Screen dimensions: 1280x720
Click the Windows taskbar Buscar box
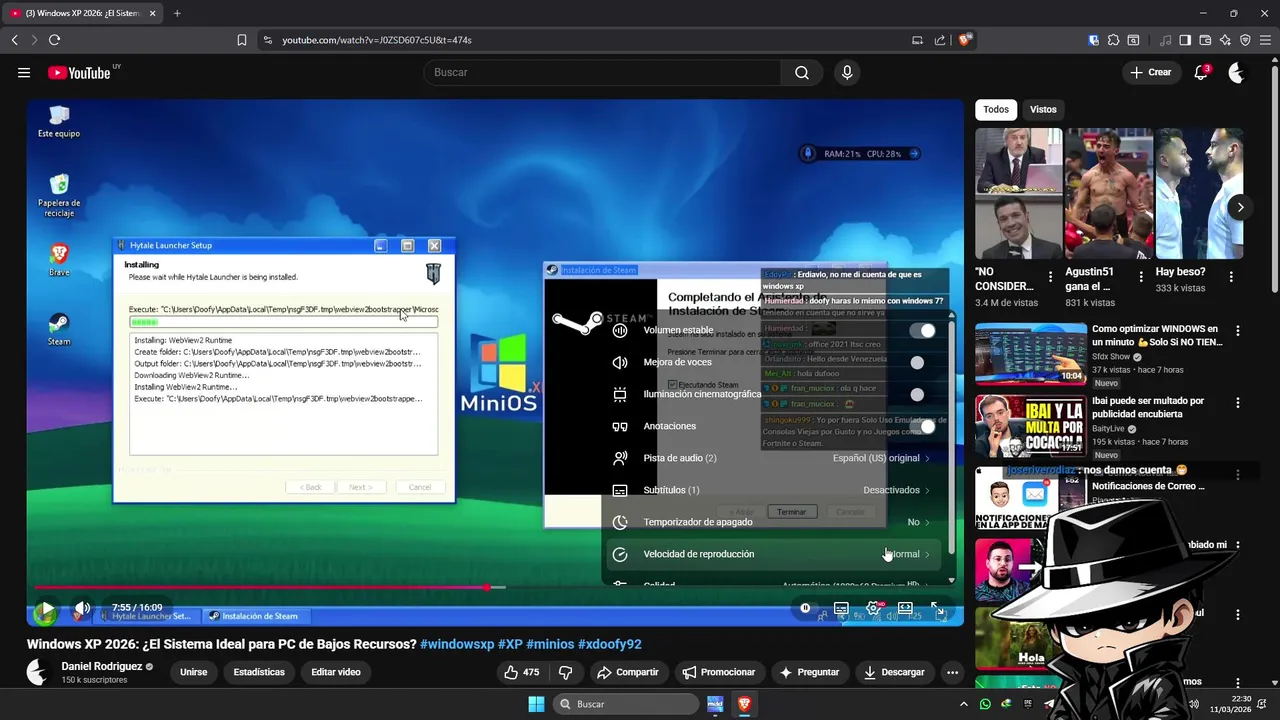tap(625, 704)
